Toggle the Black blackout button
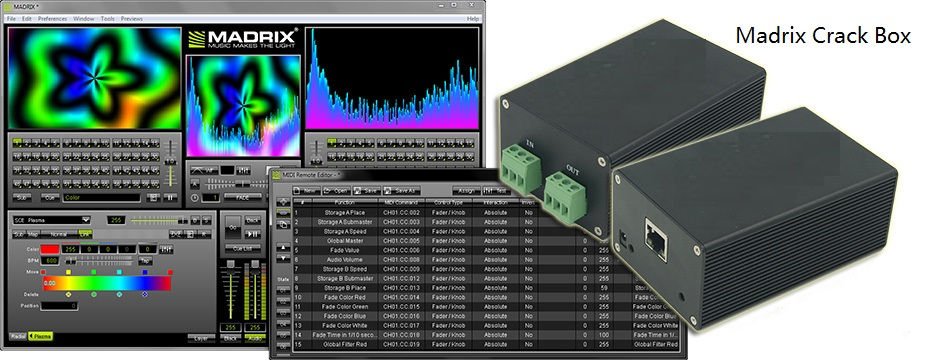The image size is (940, 360). tap(230, 338)
